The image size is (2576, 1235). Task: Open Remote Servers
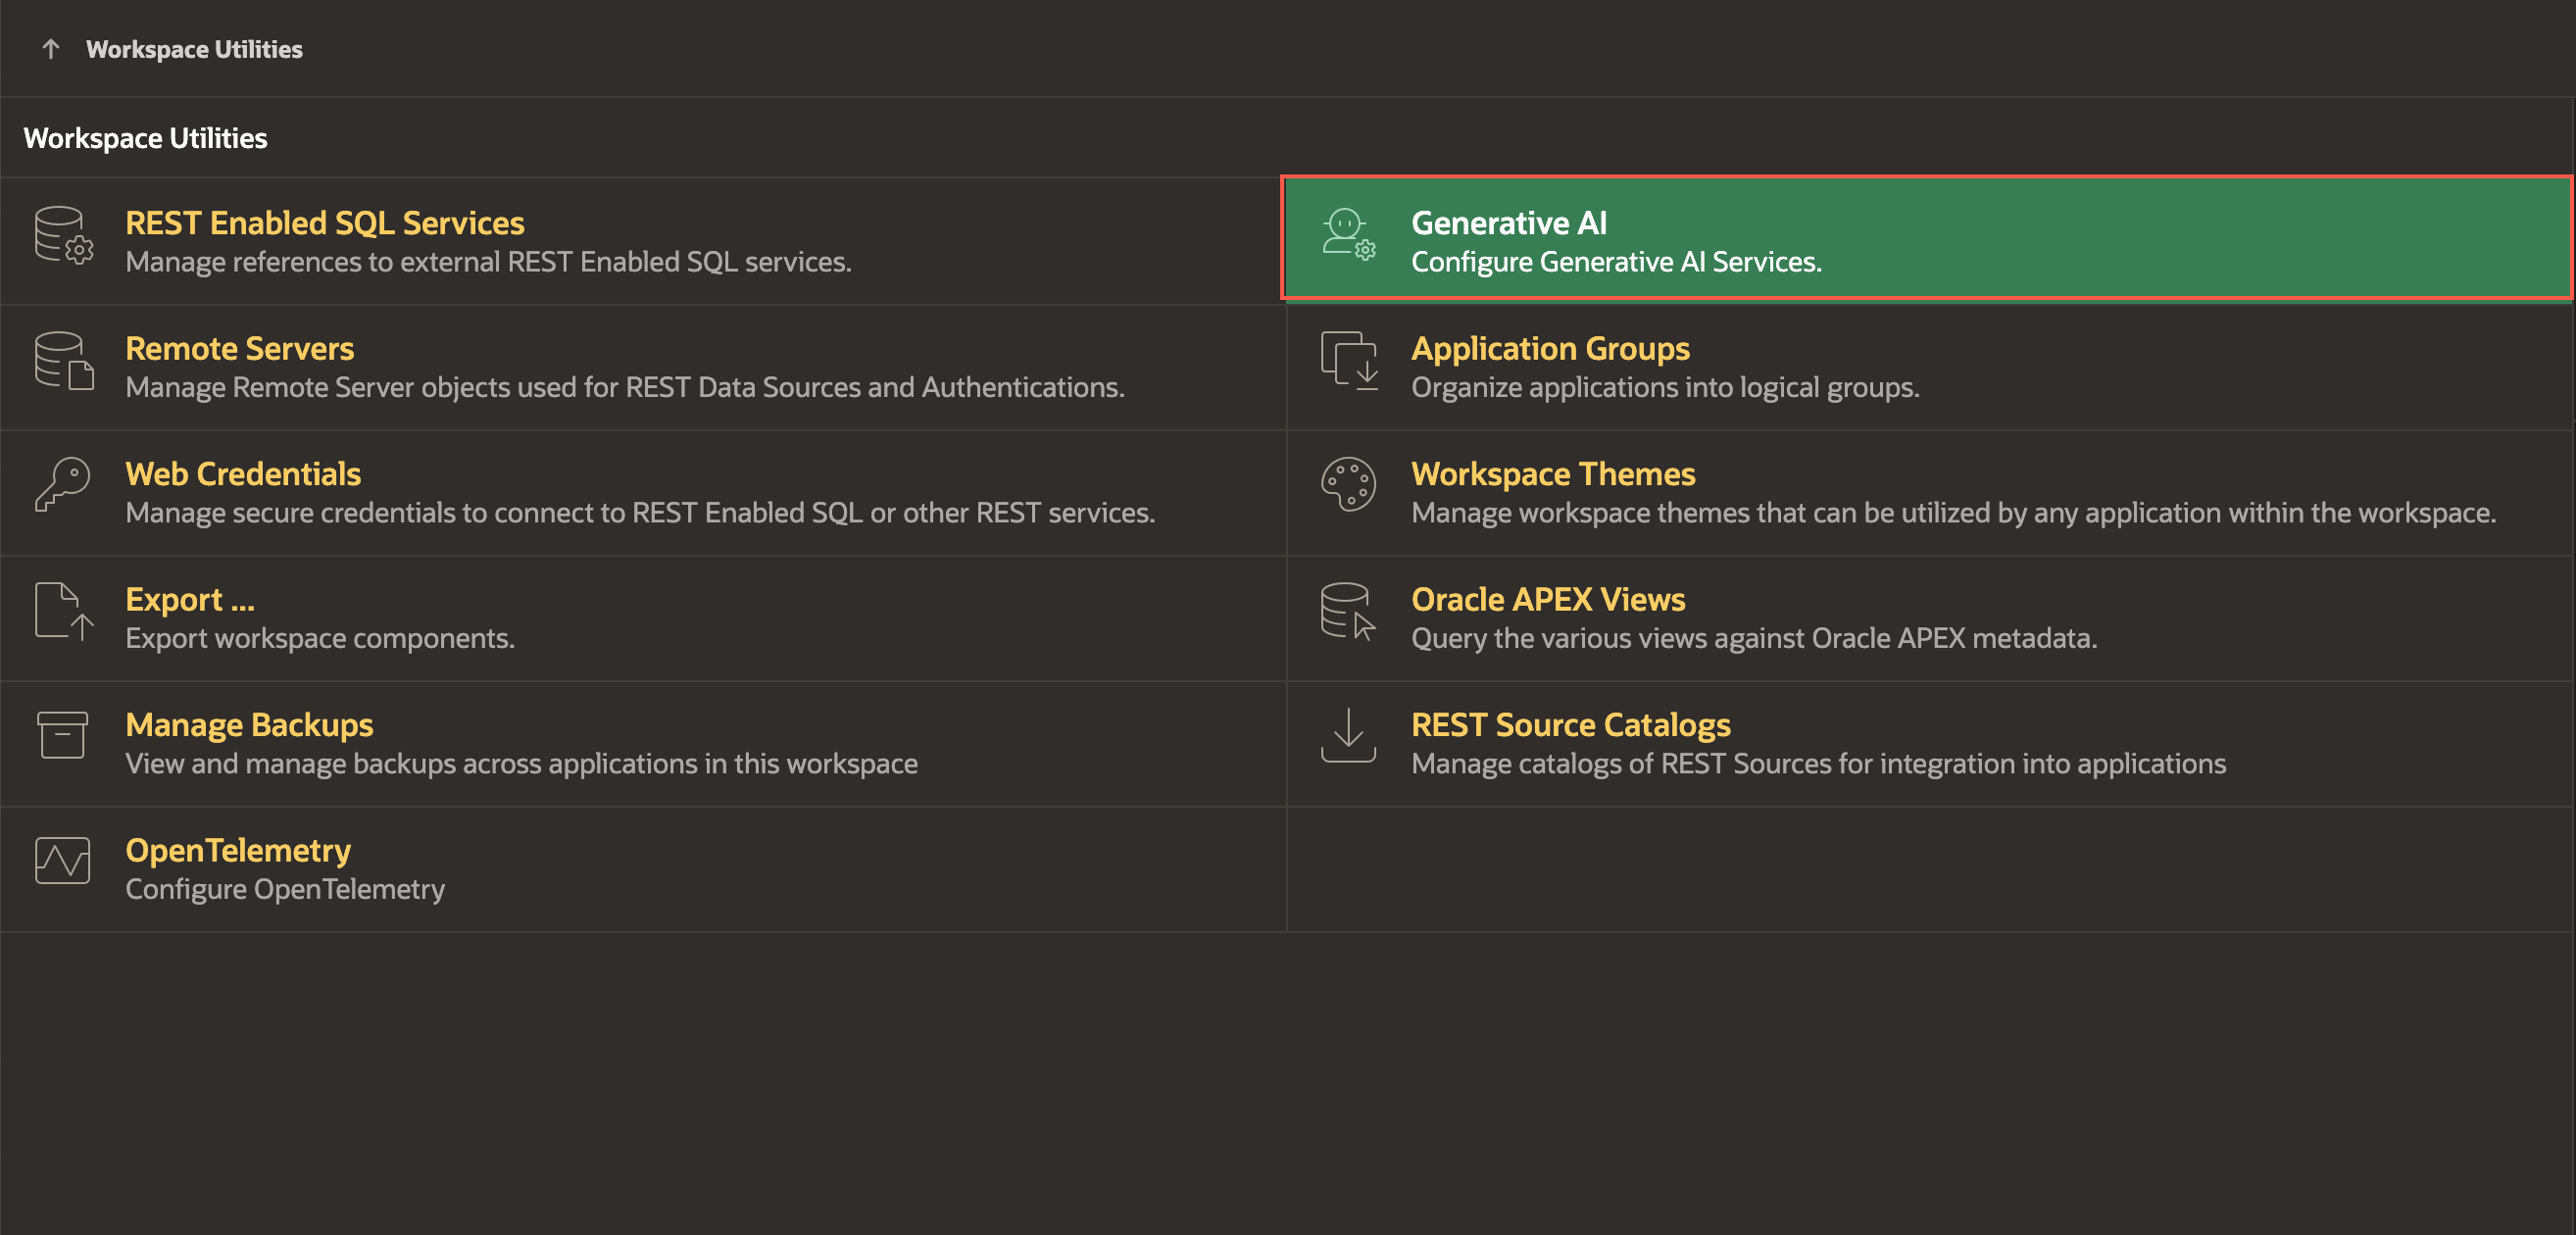(x=240, y=348)
